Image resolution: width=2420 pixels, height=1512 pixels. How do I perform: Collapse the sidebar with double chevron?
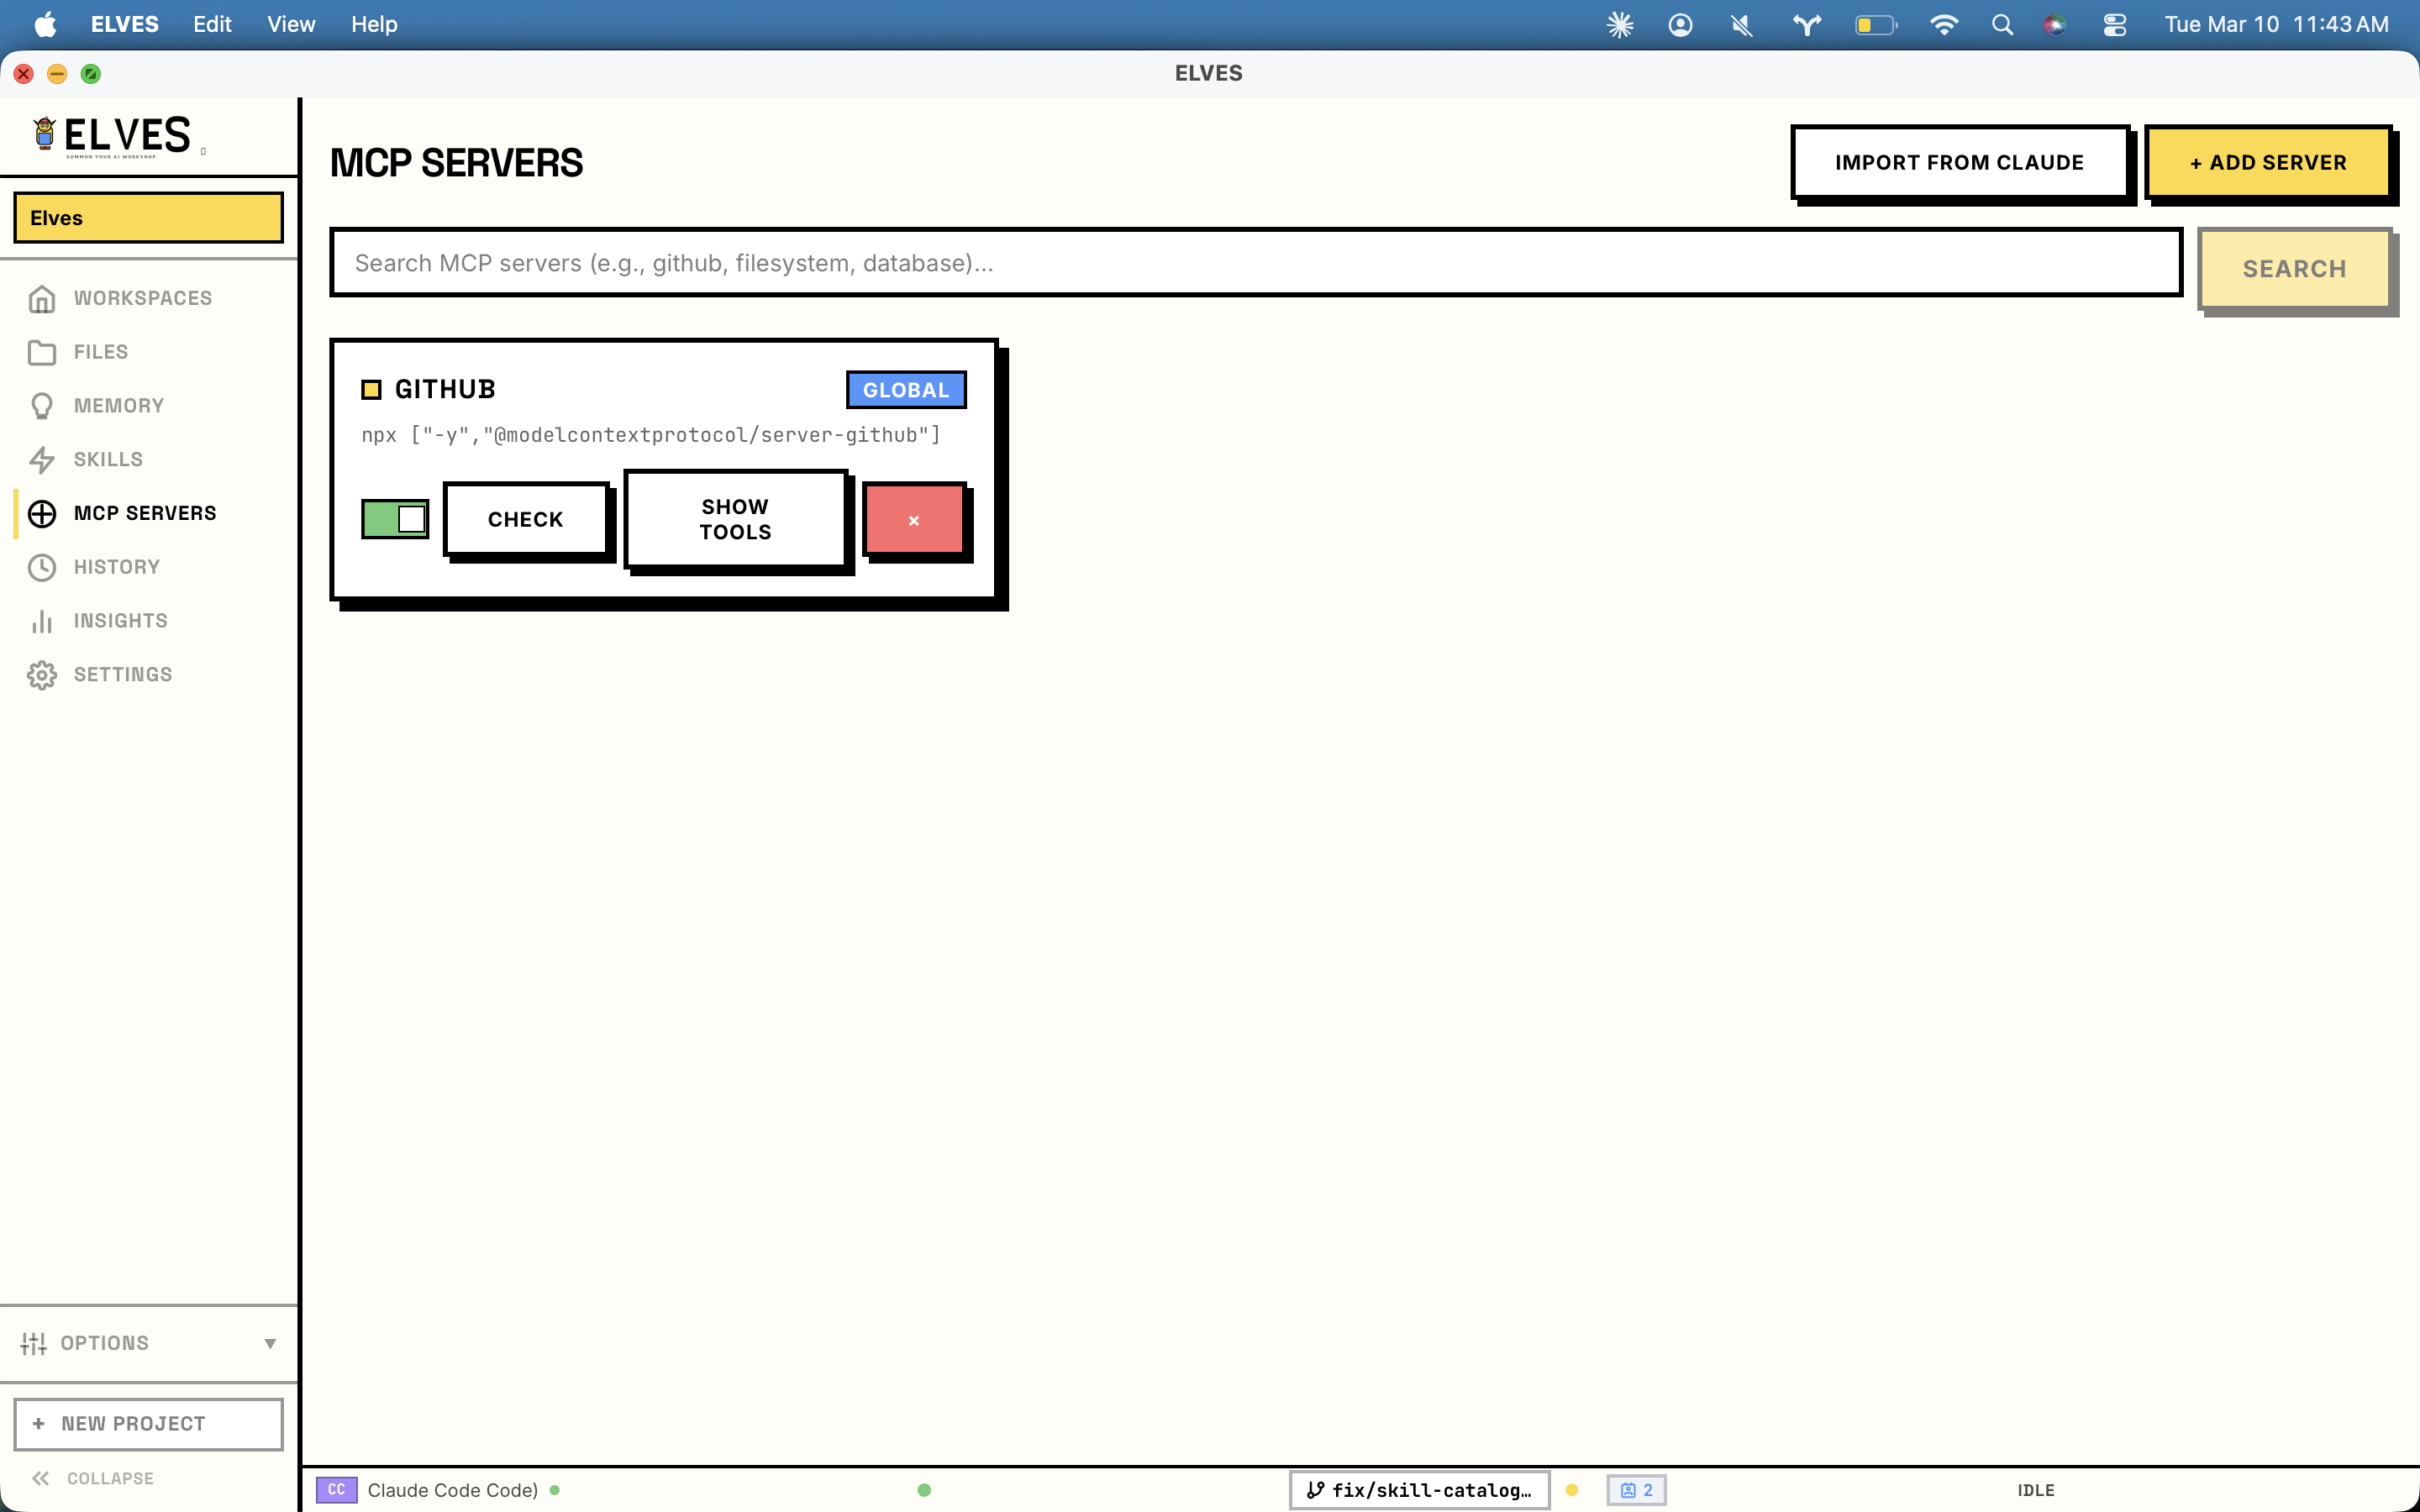click(41, 1478)
